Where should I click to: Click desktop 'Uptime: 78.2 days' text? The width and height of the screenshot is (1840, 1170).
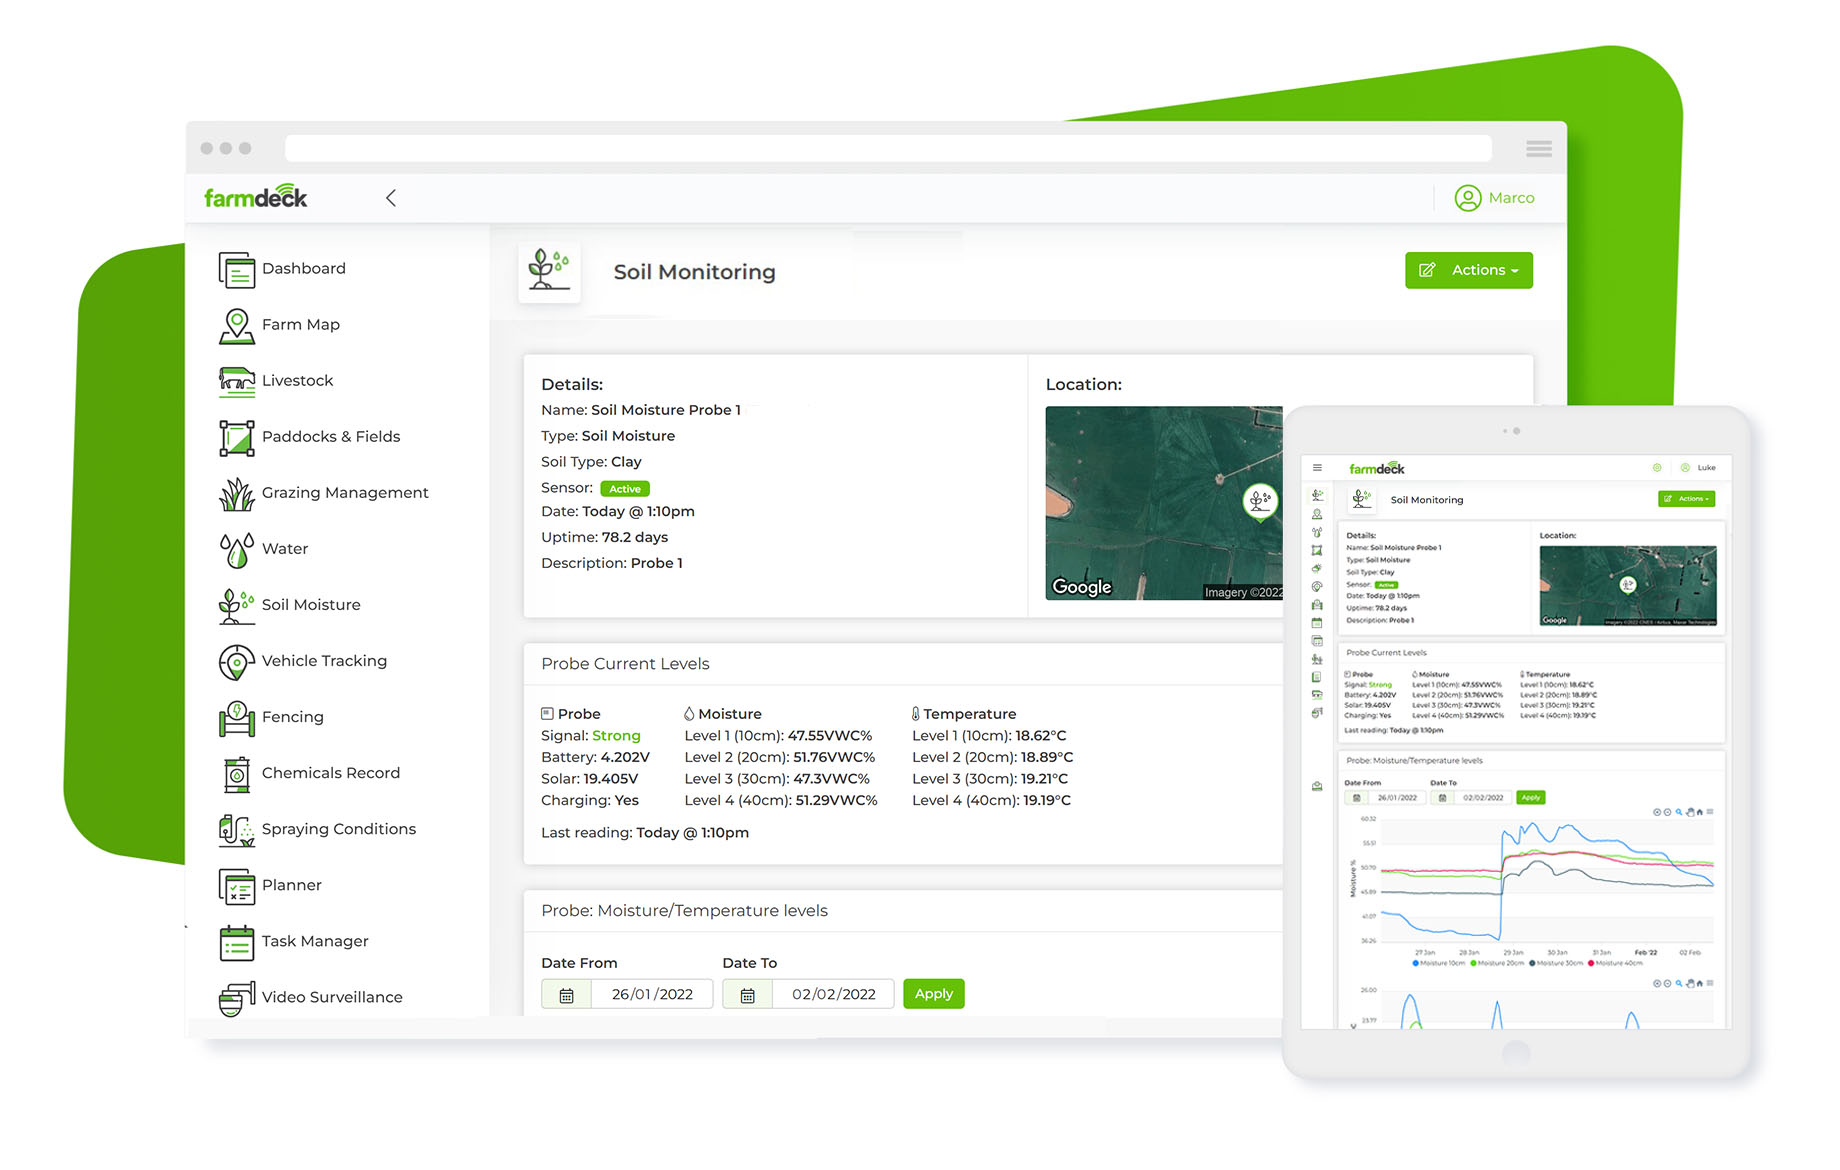604,537
